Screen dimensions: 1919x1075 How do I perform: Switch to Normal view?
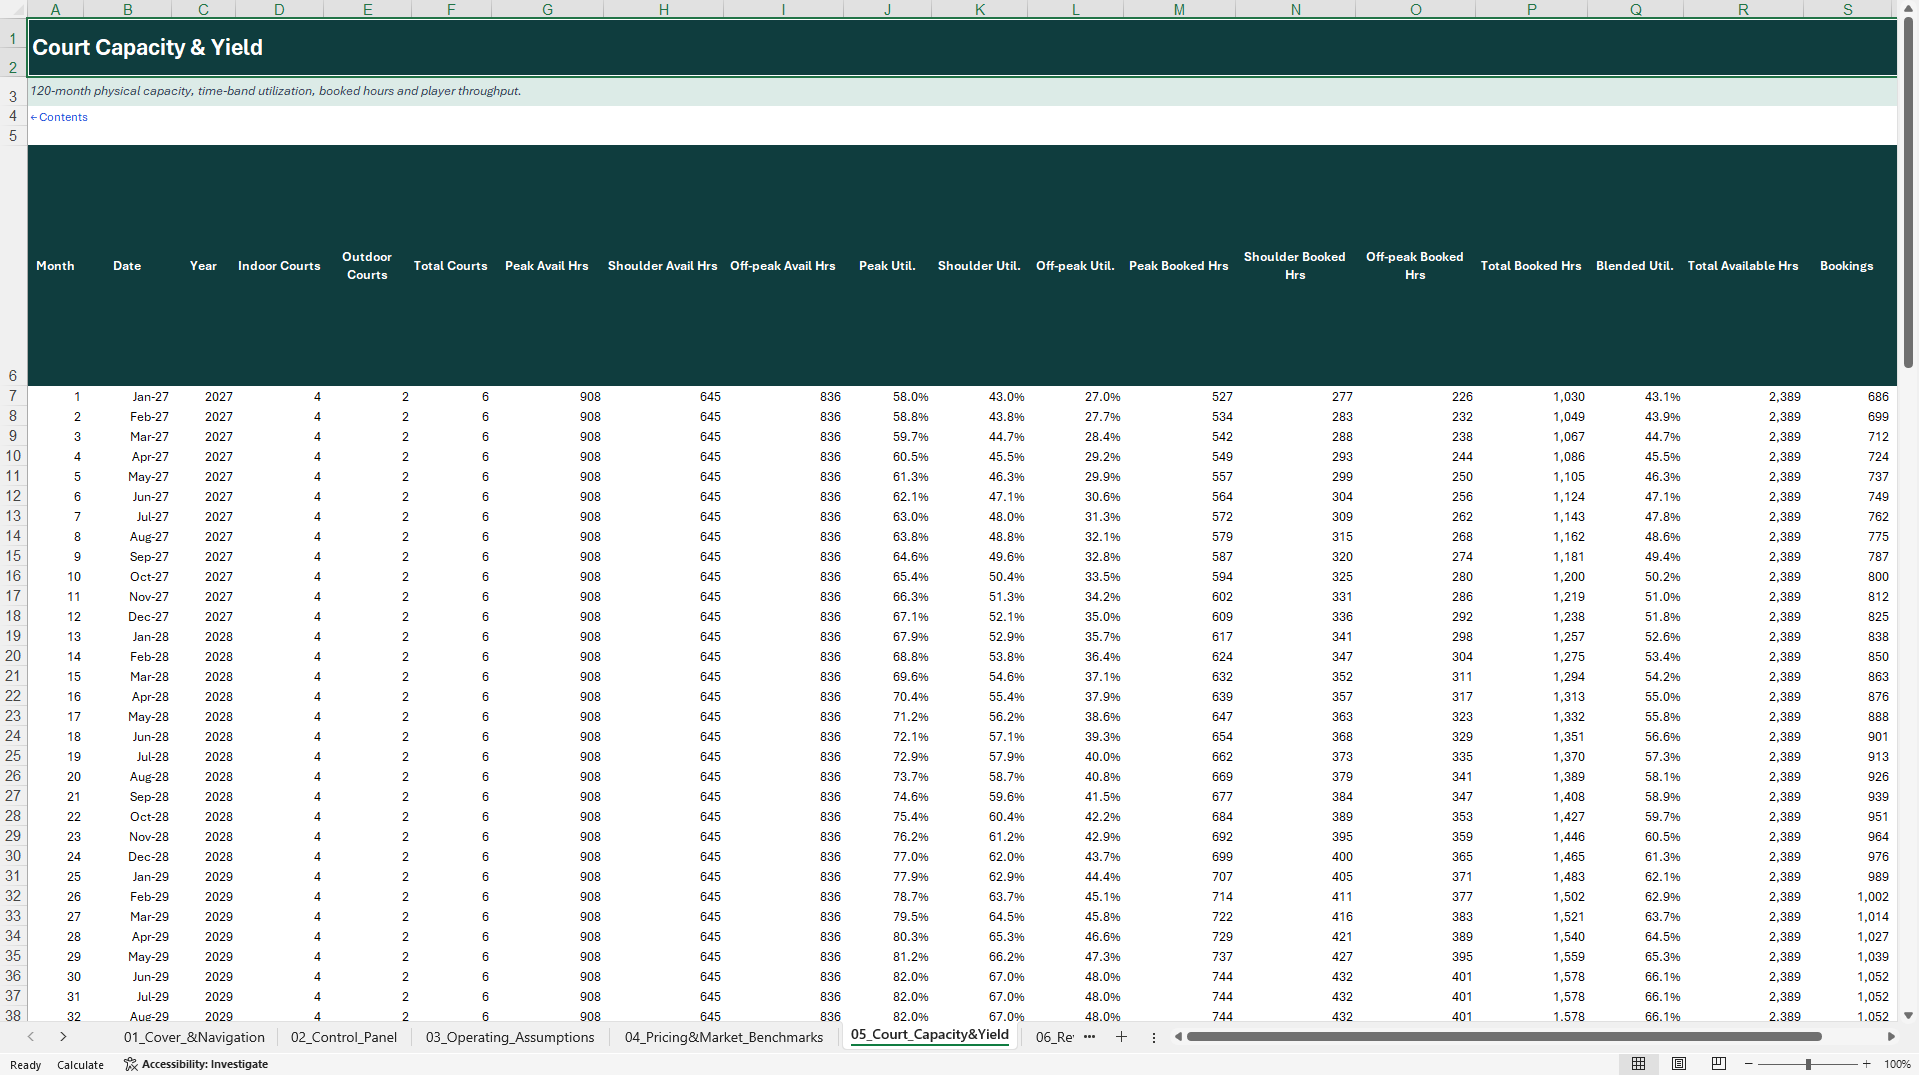(1638, 1064)
